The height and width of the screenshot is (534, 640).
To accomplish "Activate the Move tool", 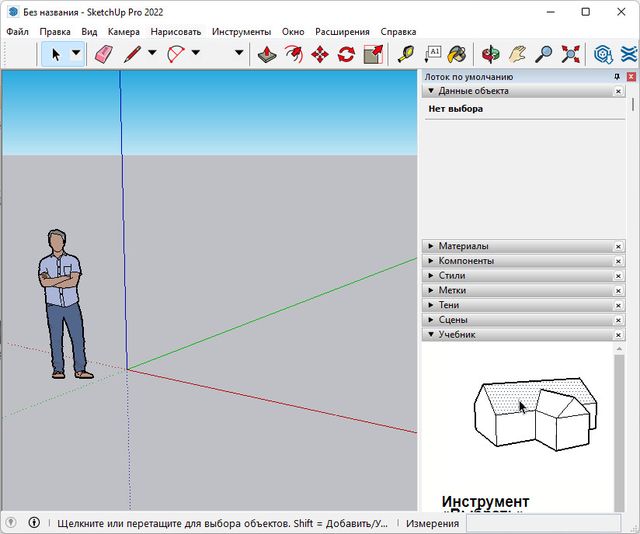I will [320, 54].
